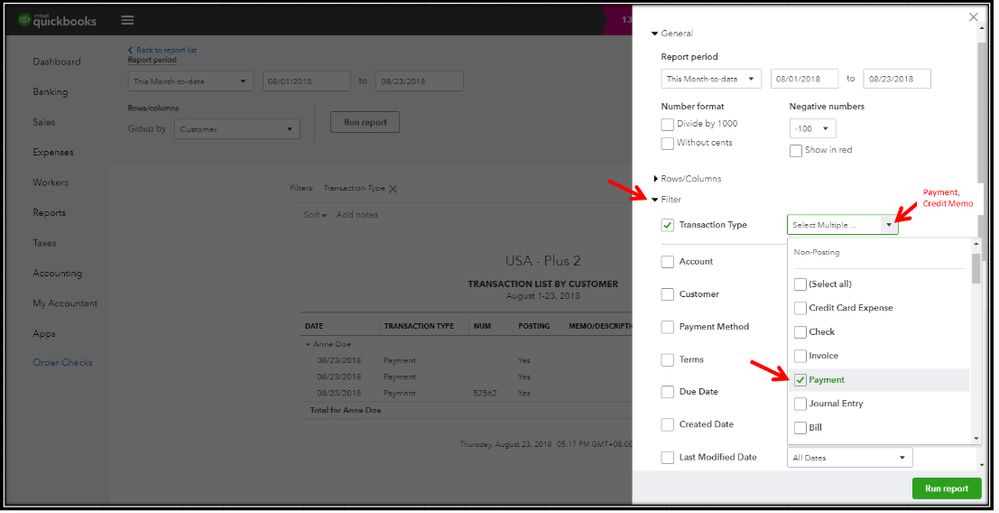This screenshot has height=513, width=999.
Task: Open Banking in the sidebar
Action: pyautogui.click(x=50, y=92)
